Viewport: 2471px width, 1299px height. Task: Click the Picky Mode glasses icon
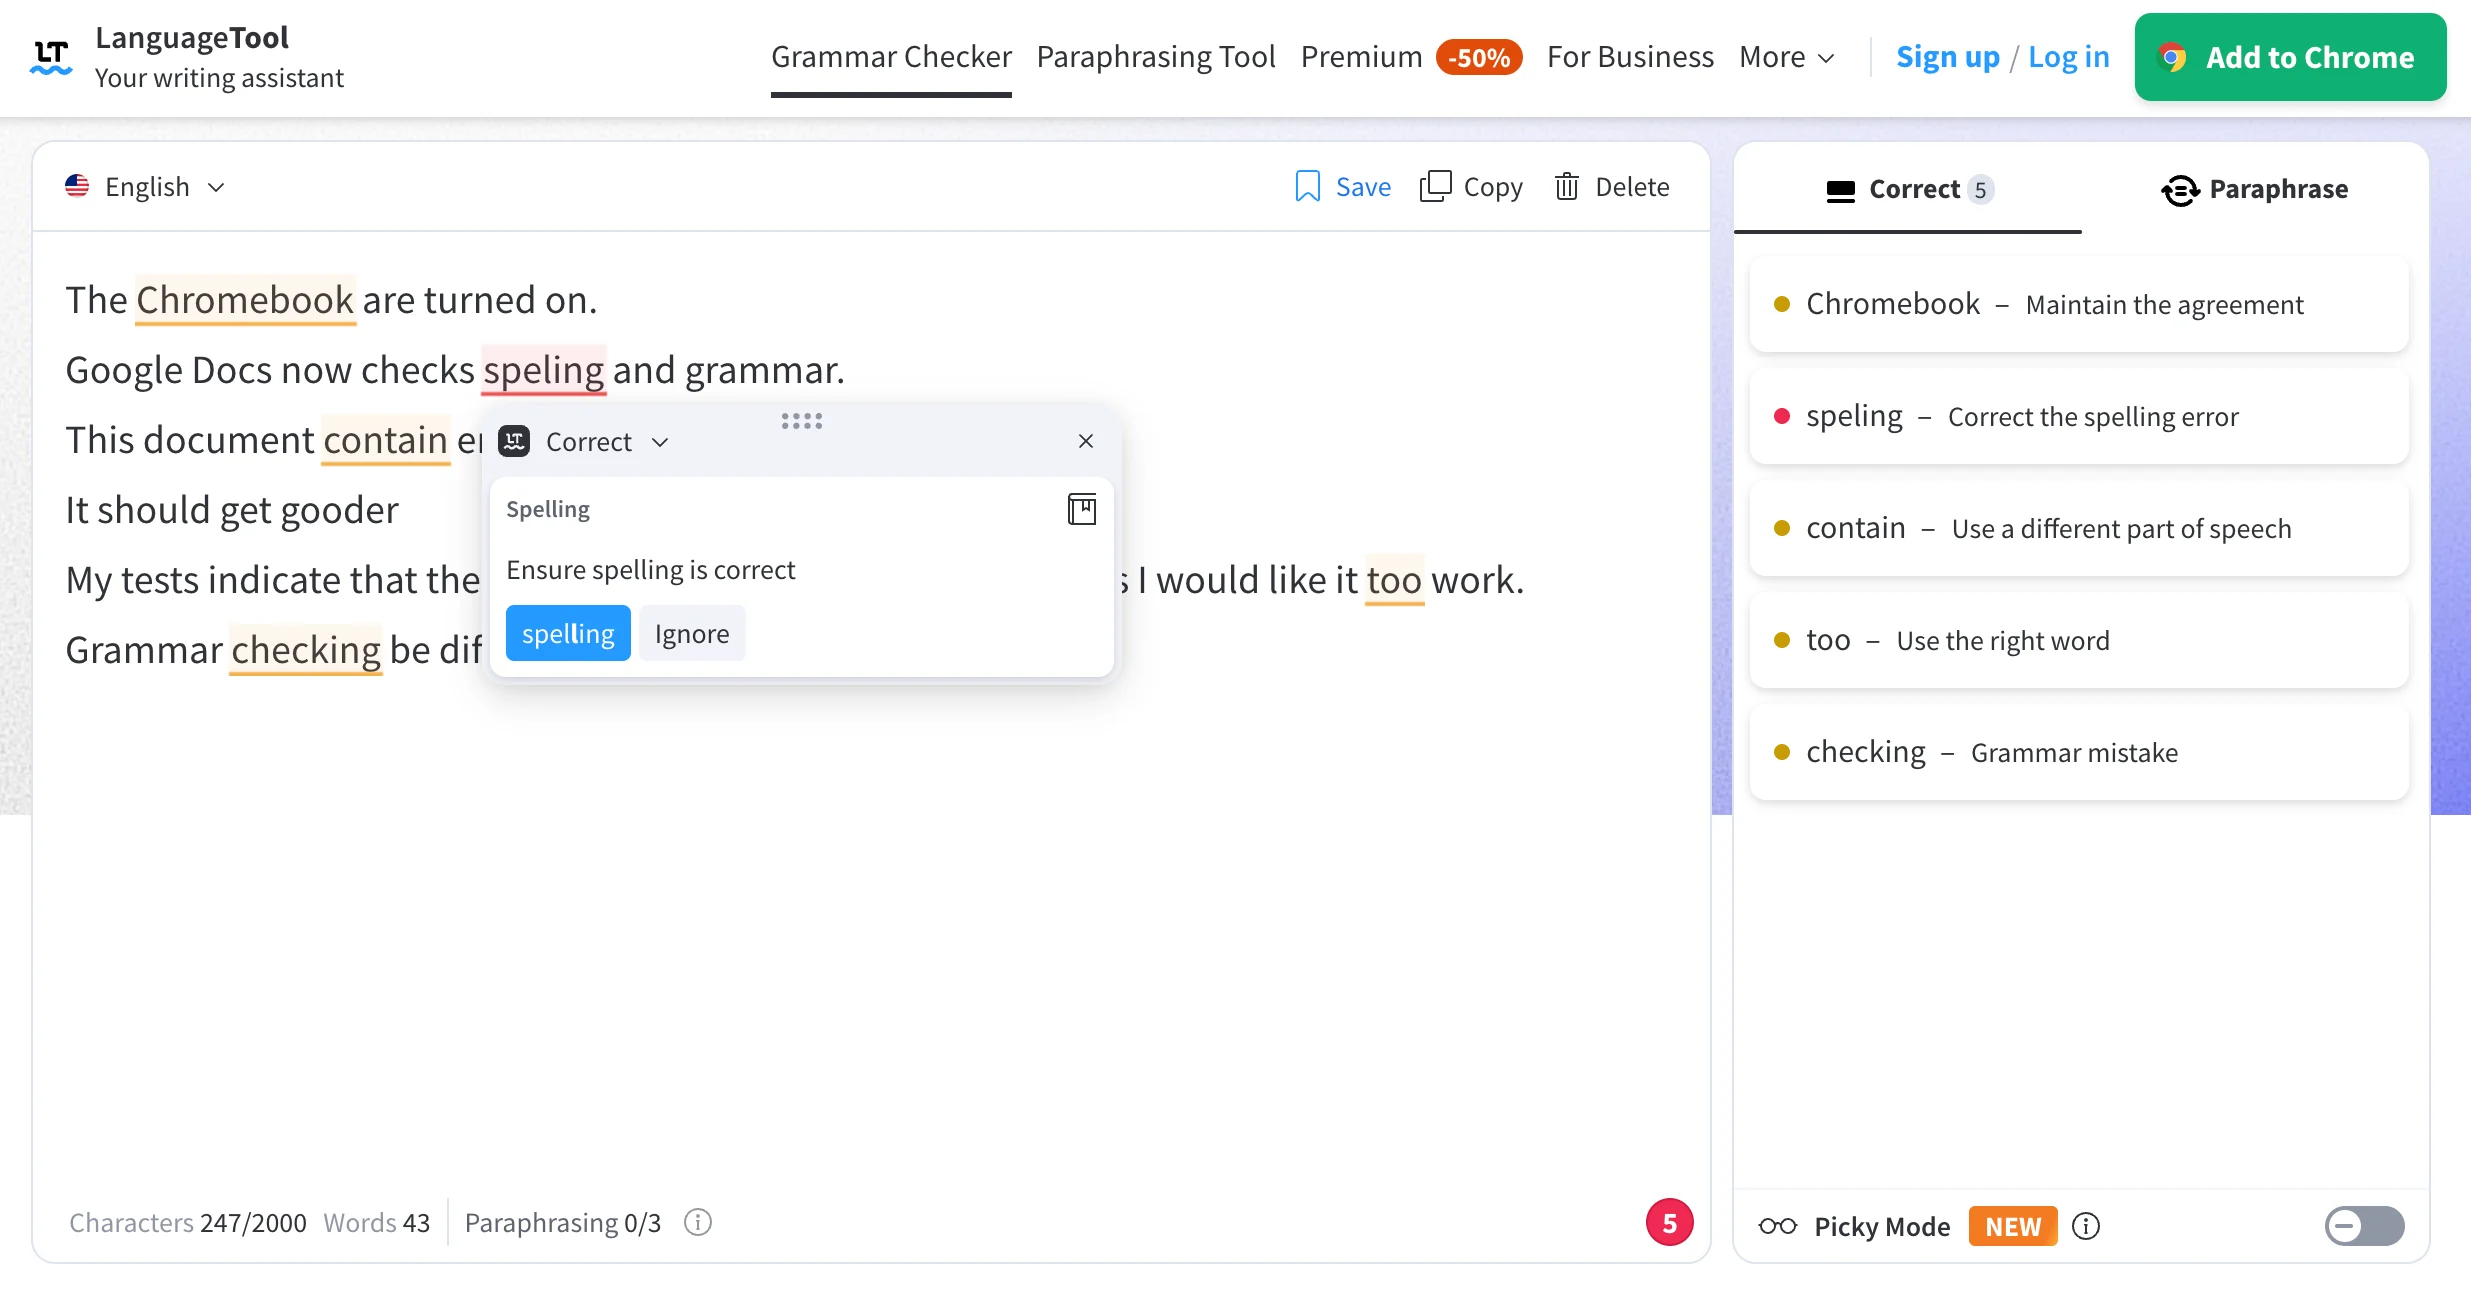point(1778,1226)
